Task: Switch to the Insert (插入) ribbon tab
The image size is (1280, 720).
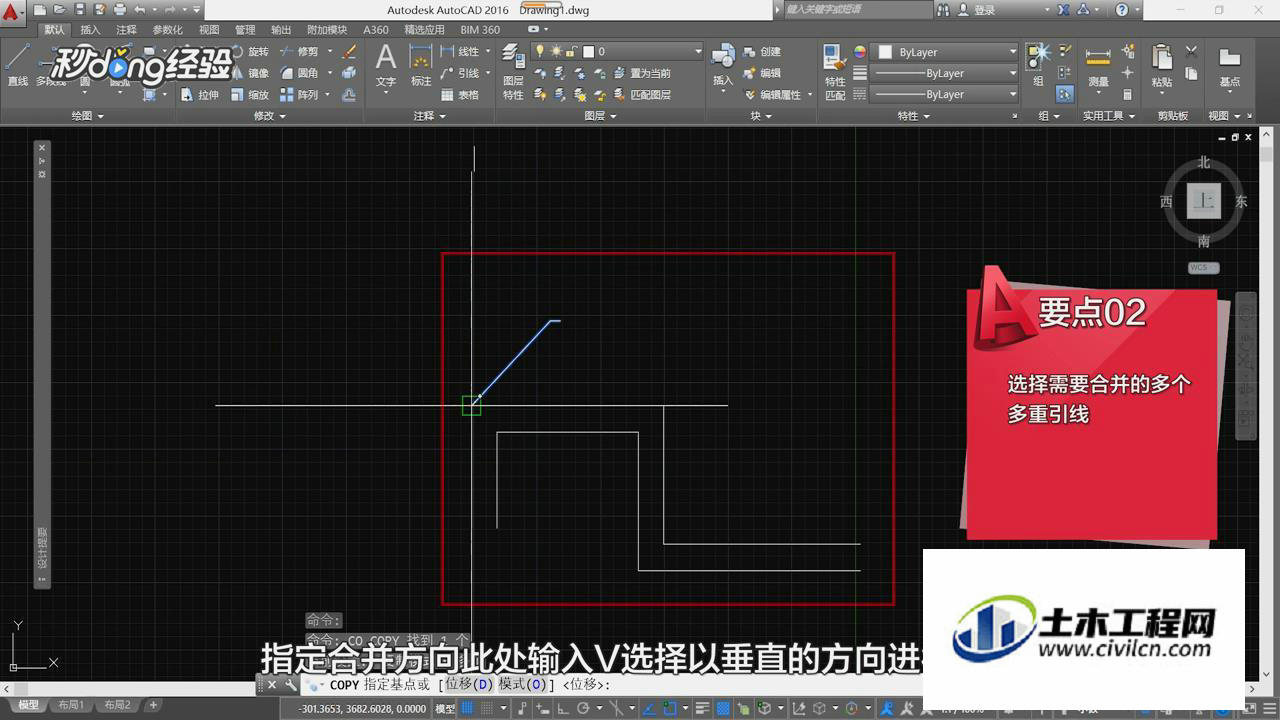Action: click(x=90, y=30)
